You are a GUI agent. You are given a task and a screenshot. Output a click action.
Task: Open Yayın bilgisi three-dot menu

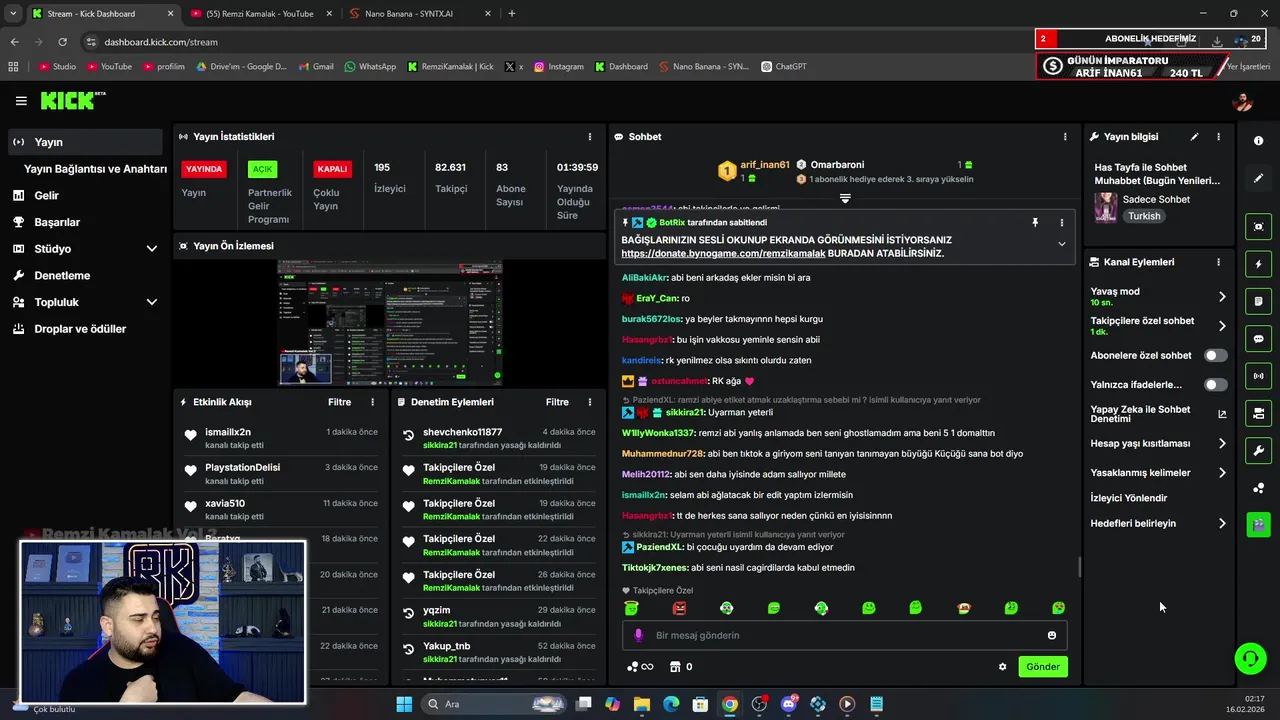click(1218, 137)
